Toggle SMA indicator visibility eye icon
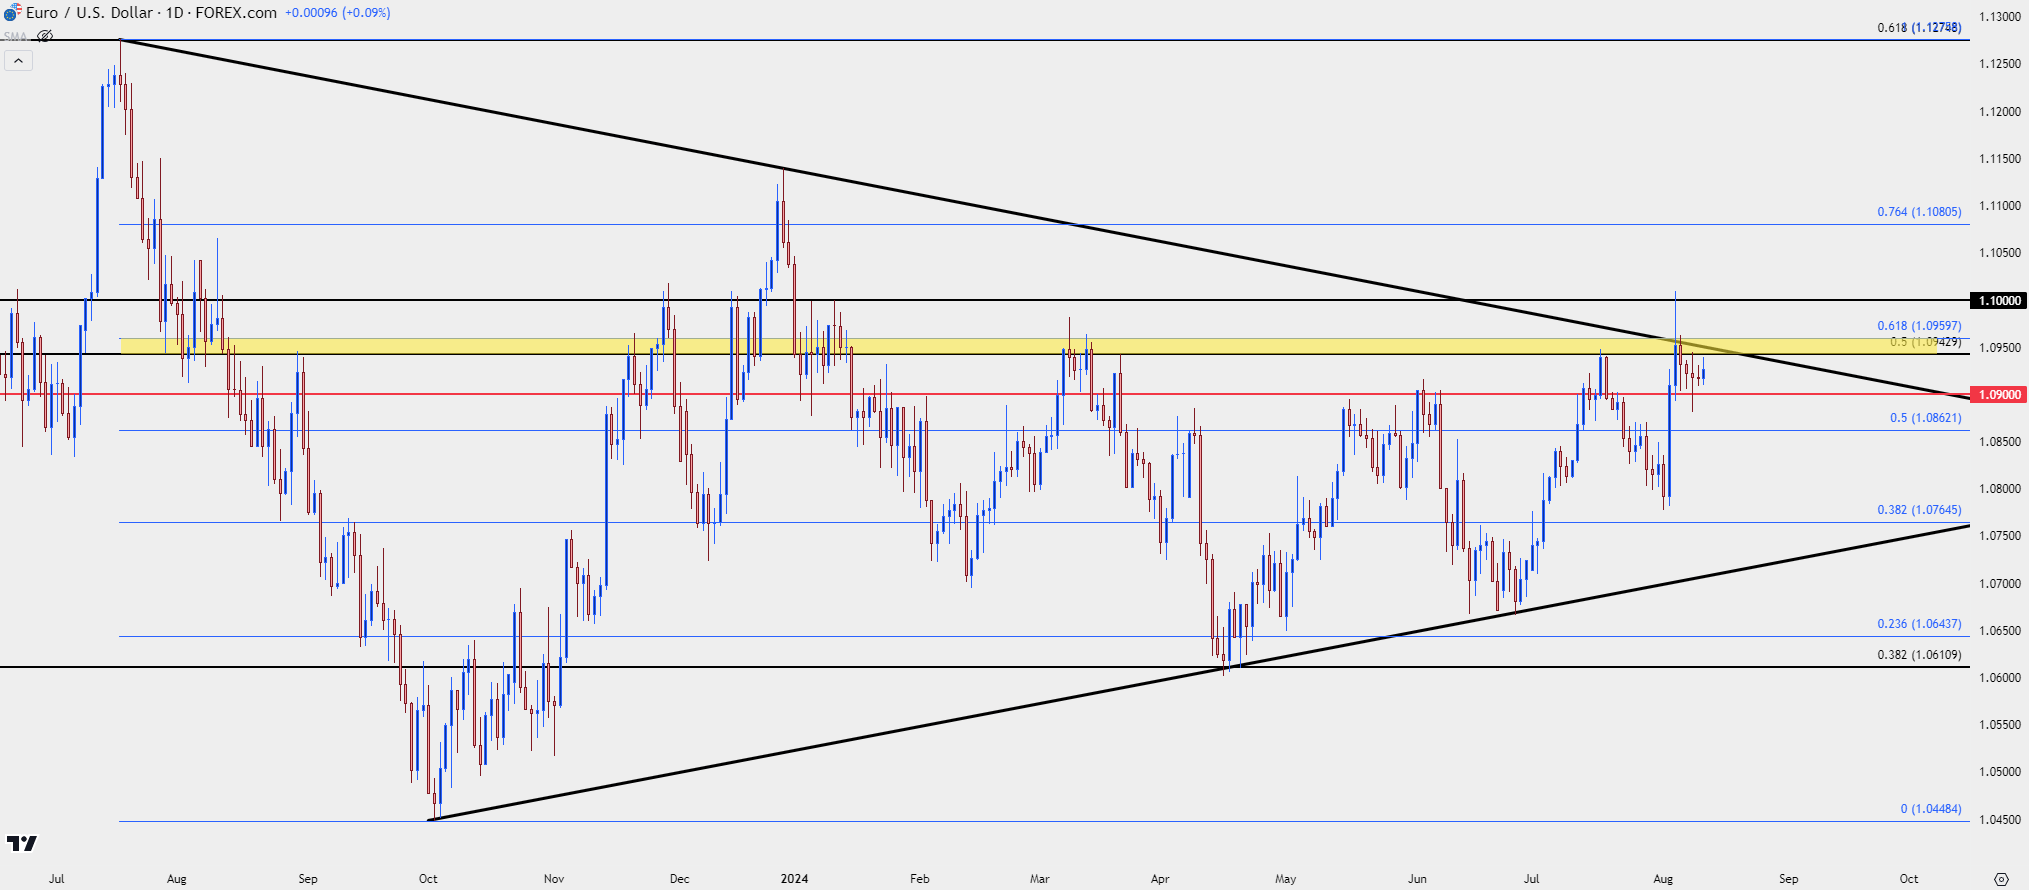Screen dimensions: 2029x890 (x=45, y=36)
